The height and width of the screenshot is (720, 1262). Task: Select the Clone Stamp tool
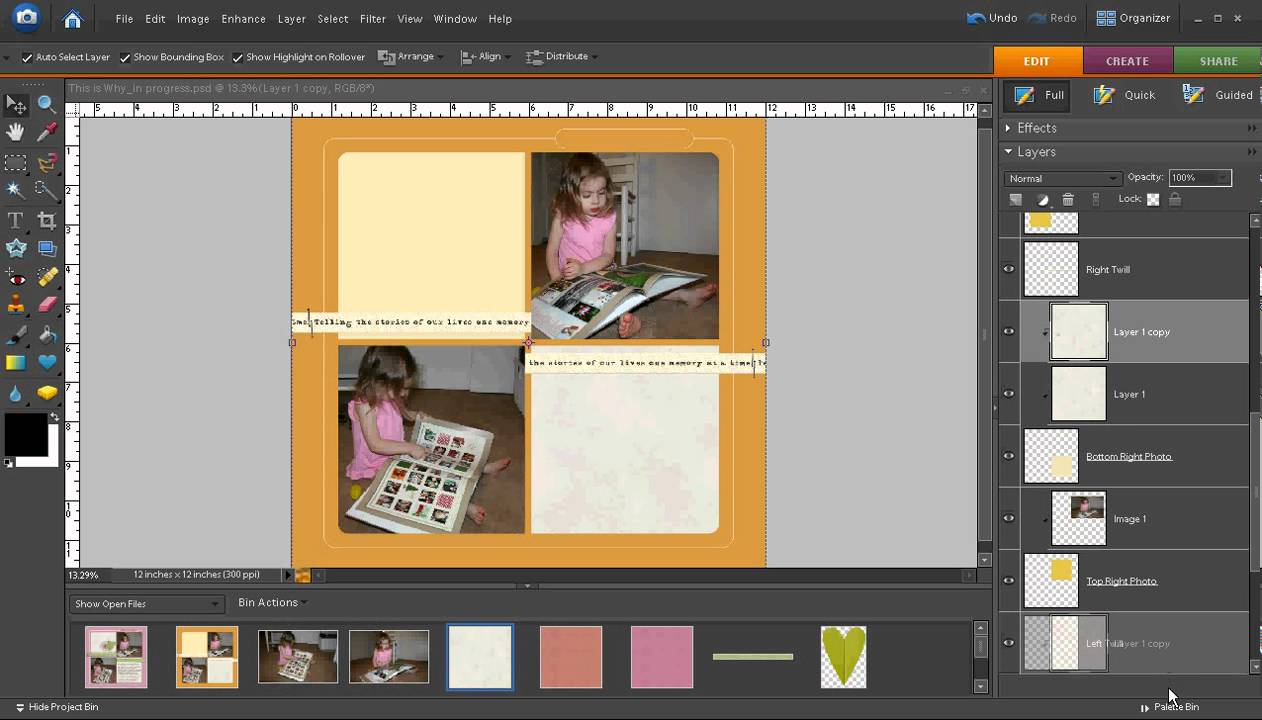tap(16, 305)
